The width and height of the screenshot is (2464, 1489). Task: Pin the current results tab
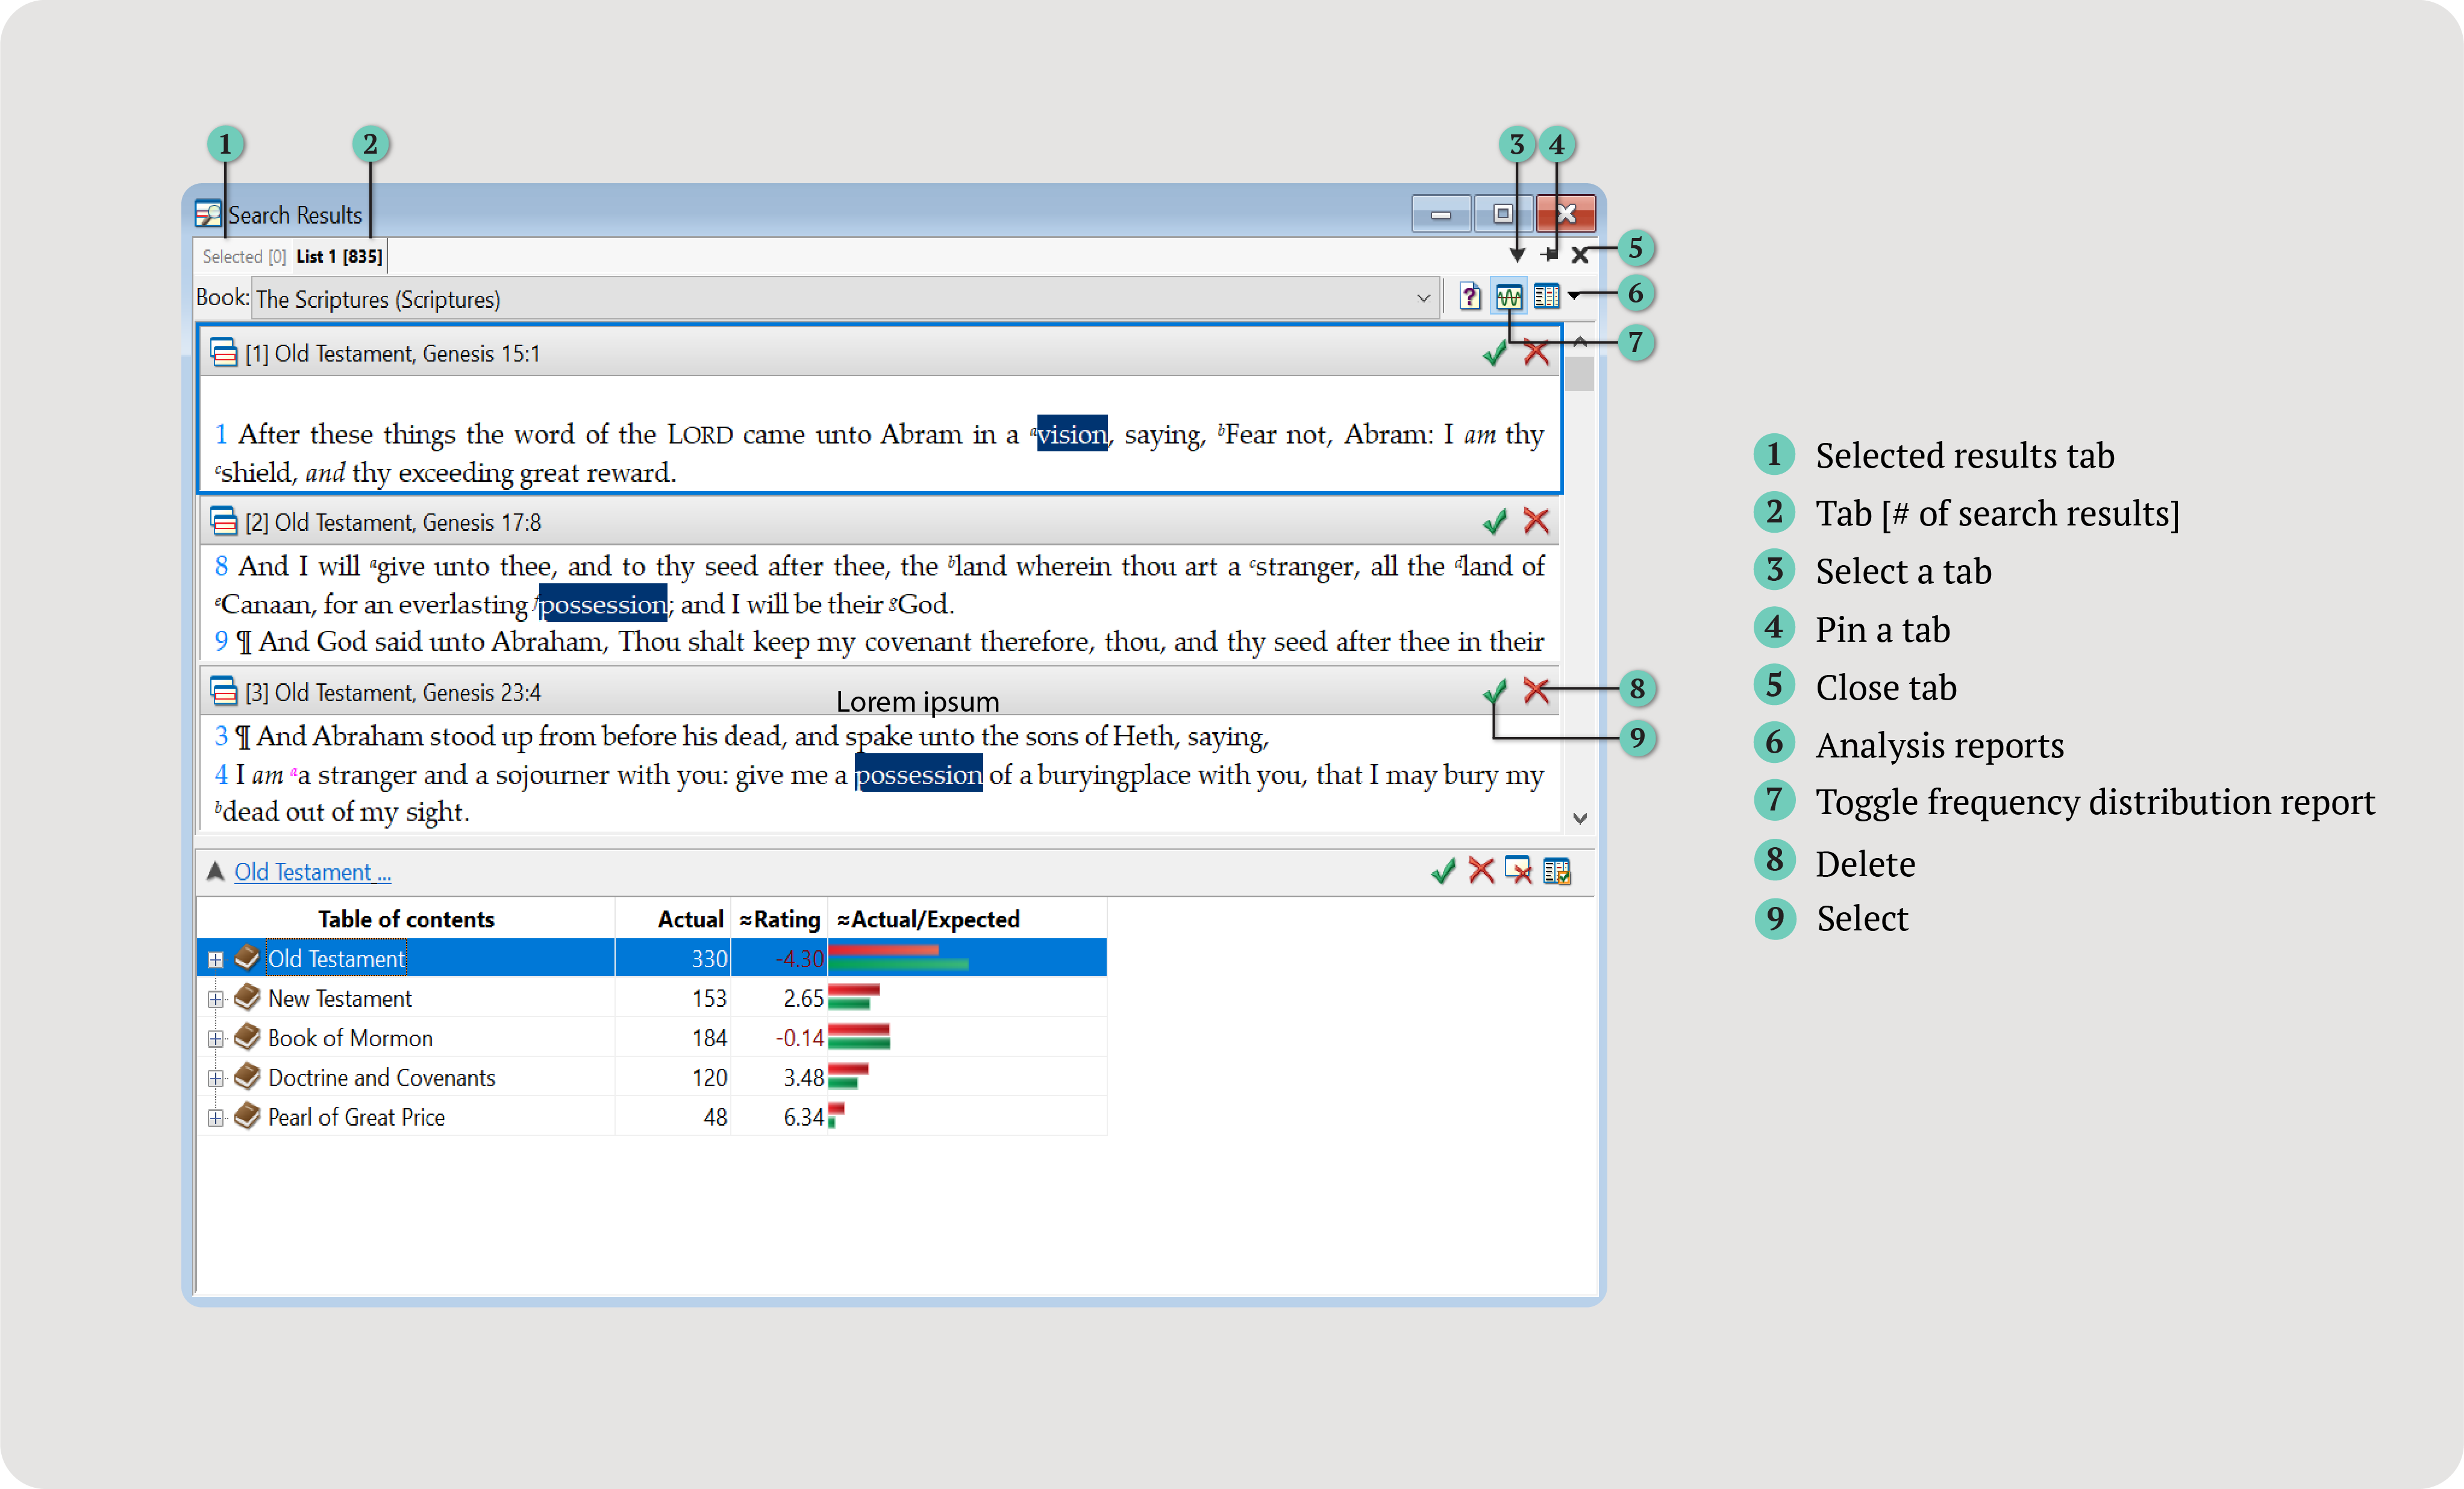pos(1550,255)
